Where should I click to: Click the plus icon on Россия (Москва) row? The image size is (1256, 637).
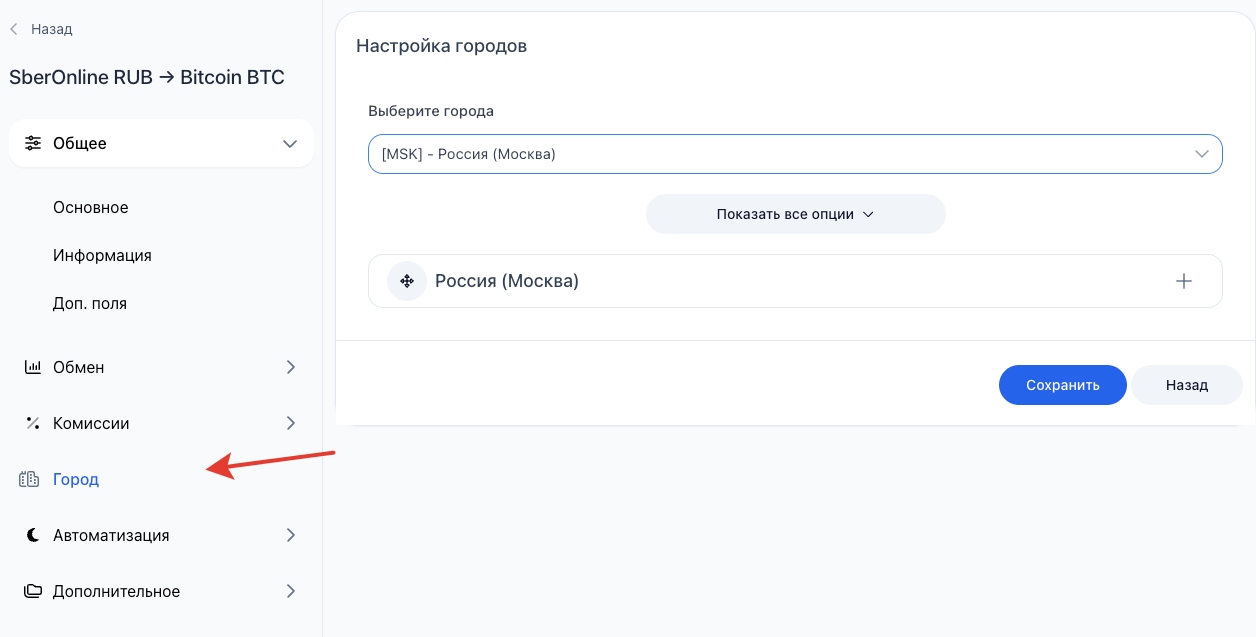[1184, 281]
